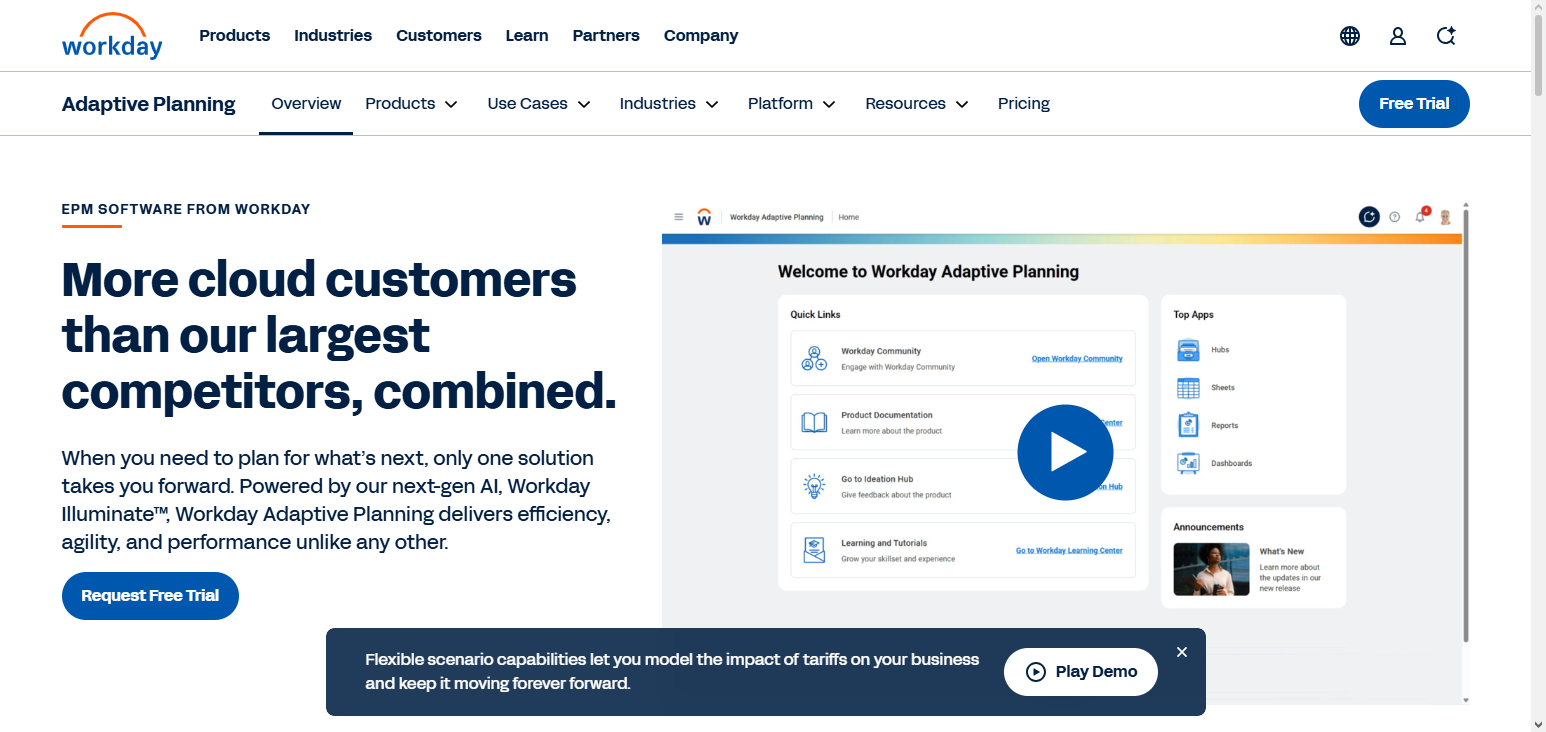This screenshot has width=1546, height=732.
Task: Select the Dashboards icon under Top Apps
Action: tap(1188, 462)
